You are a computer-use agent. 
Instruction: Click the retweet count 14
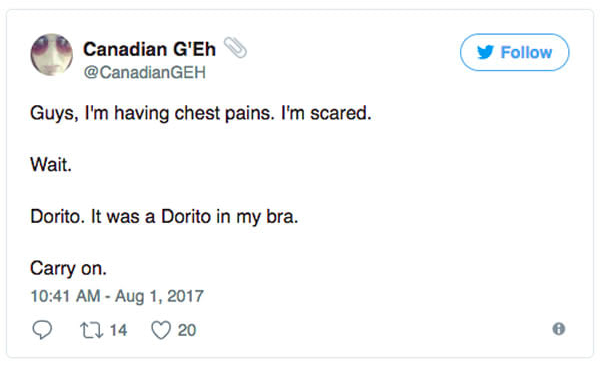click(118, 330)
